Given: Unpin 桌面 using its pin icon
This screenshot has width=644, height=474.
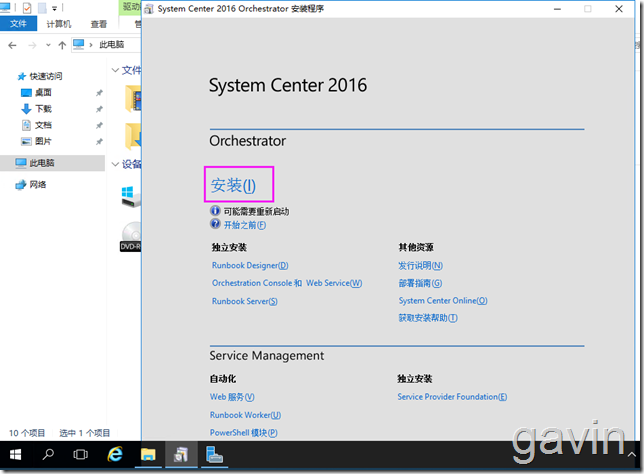Looking at the screenshot, I should click(x=99, y=93).
